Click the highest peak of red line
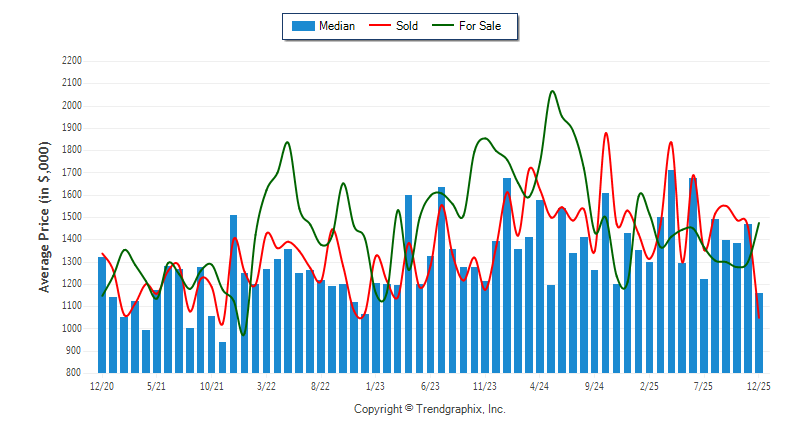 click(x=605, y=133)
